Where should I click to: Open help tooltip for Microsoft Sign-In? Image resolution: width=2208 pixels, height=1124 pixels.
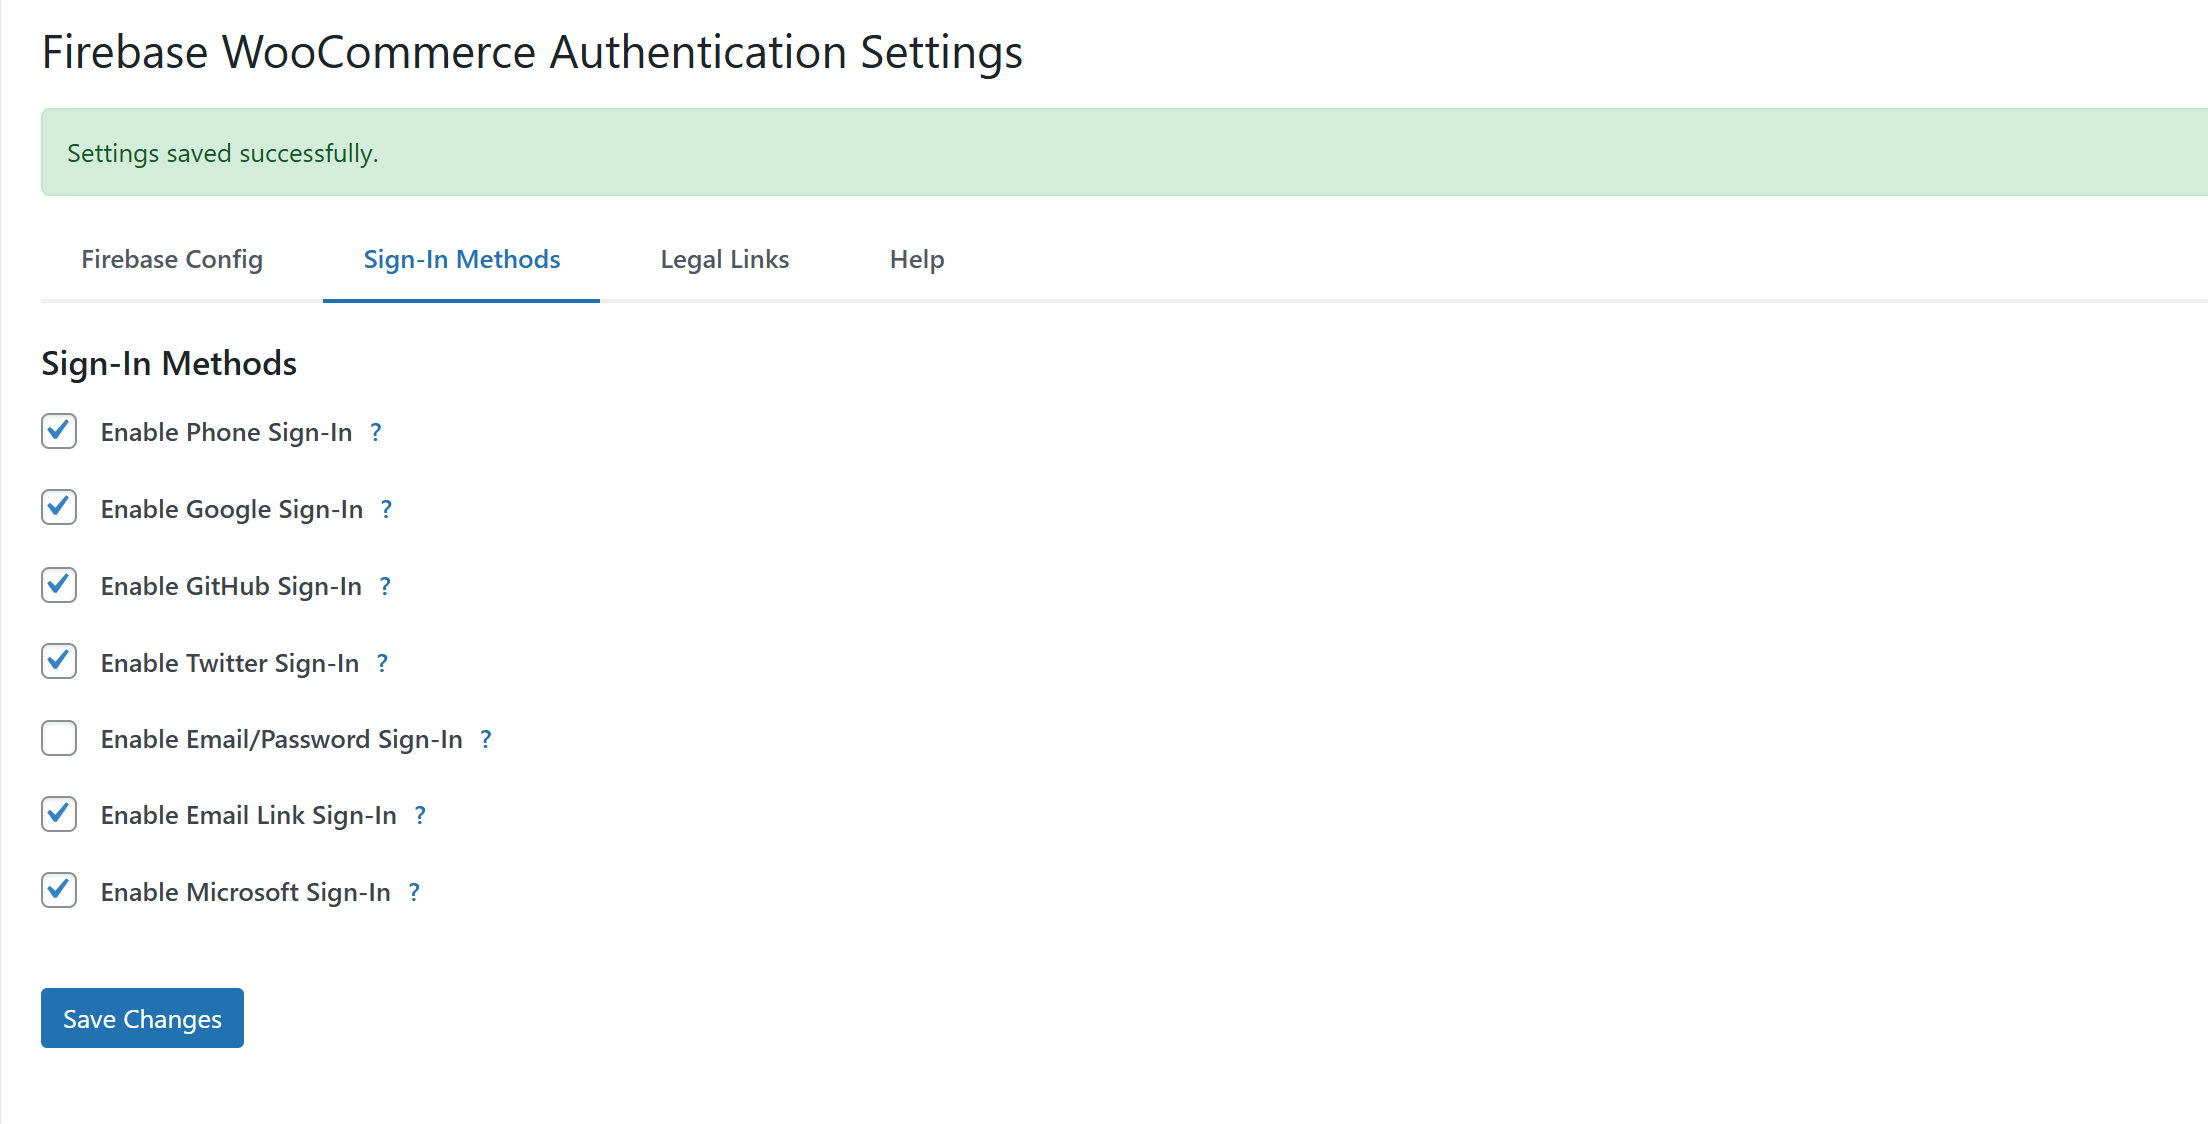point(414,892)
